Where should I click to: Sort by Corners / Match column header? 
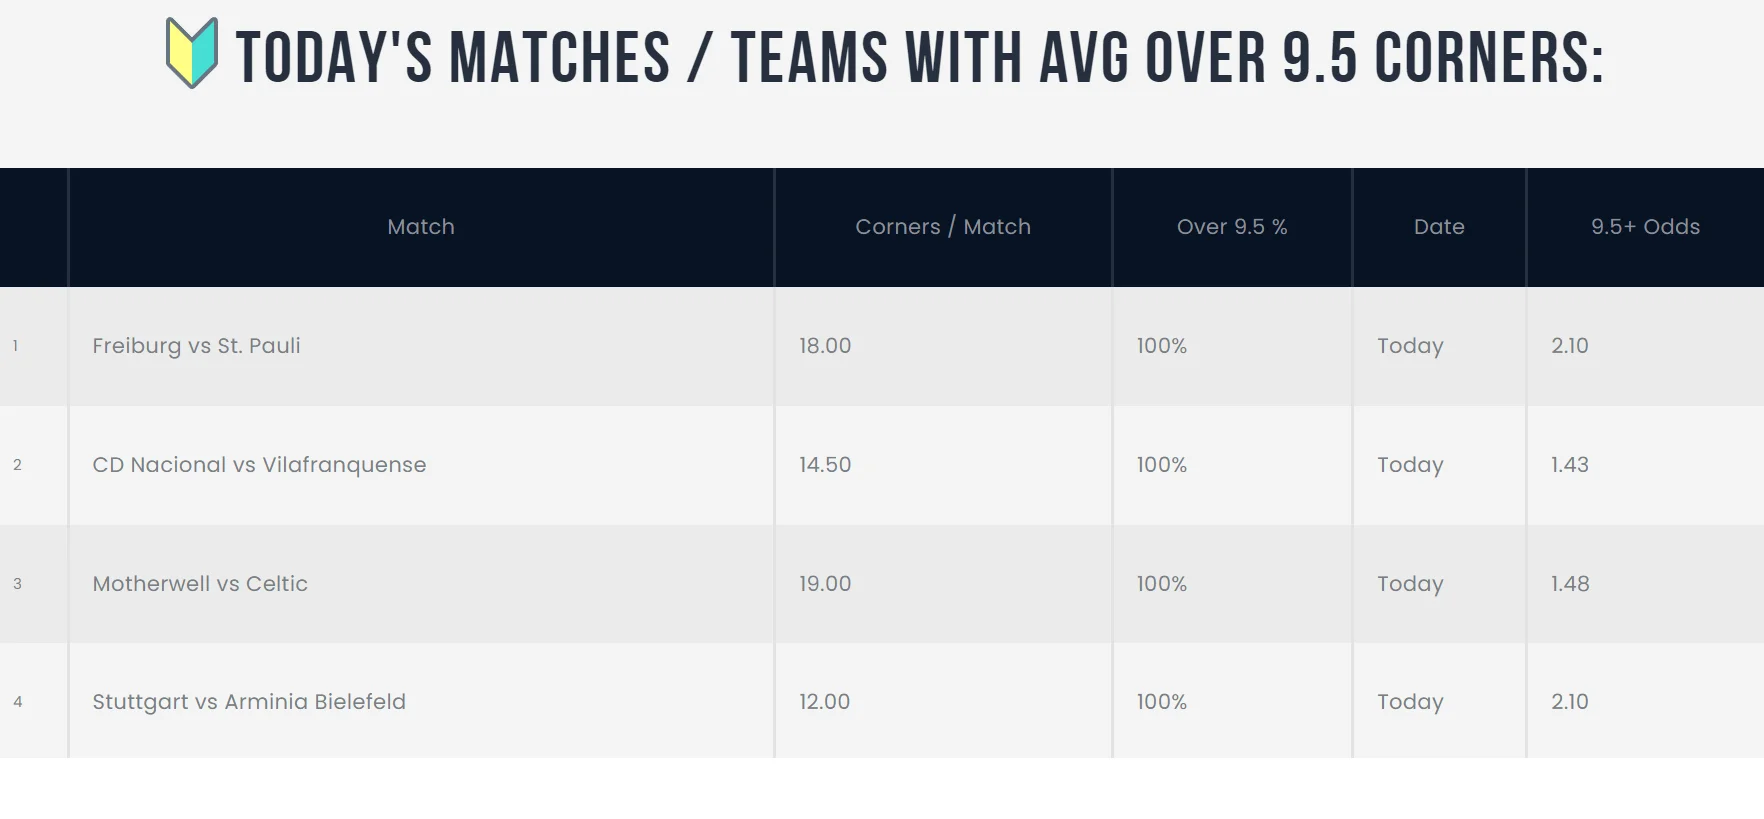[x=942, y=227]
